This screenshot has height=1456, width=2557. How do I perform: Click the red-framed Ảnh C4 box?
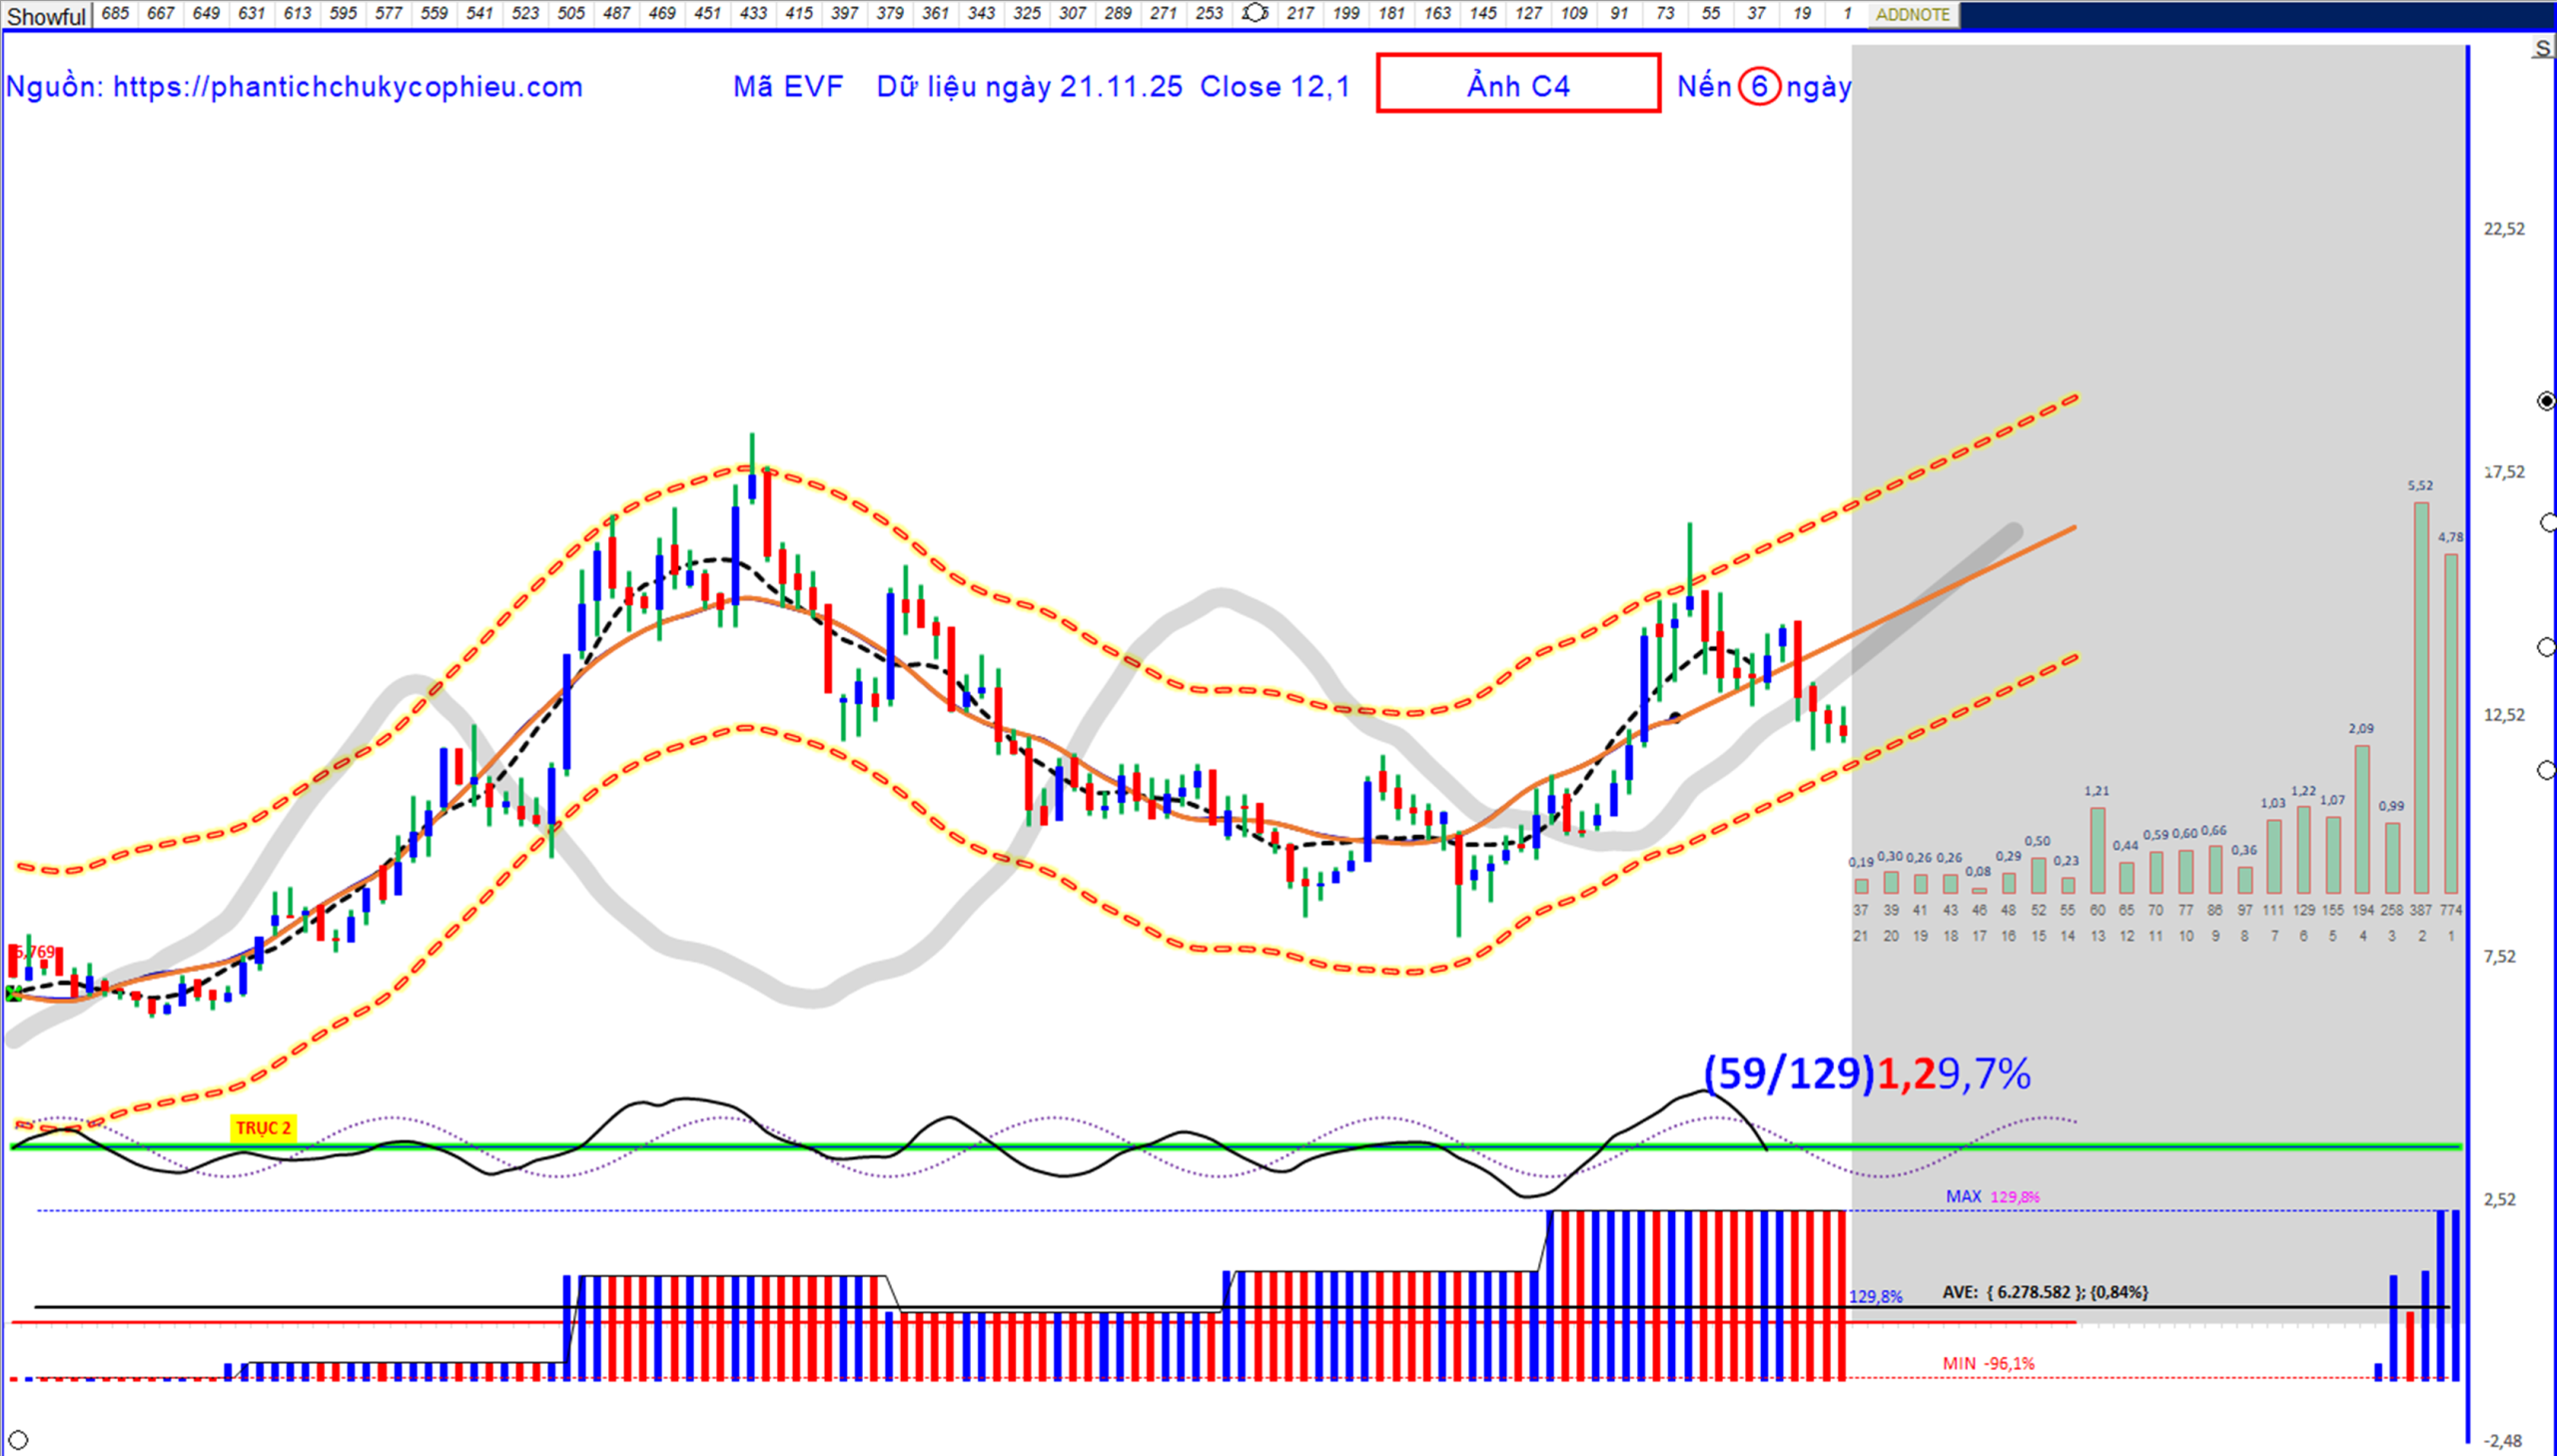pyautogui.click(x=1517, y=84)
